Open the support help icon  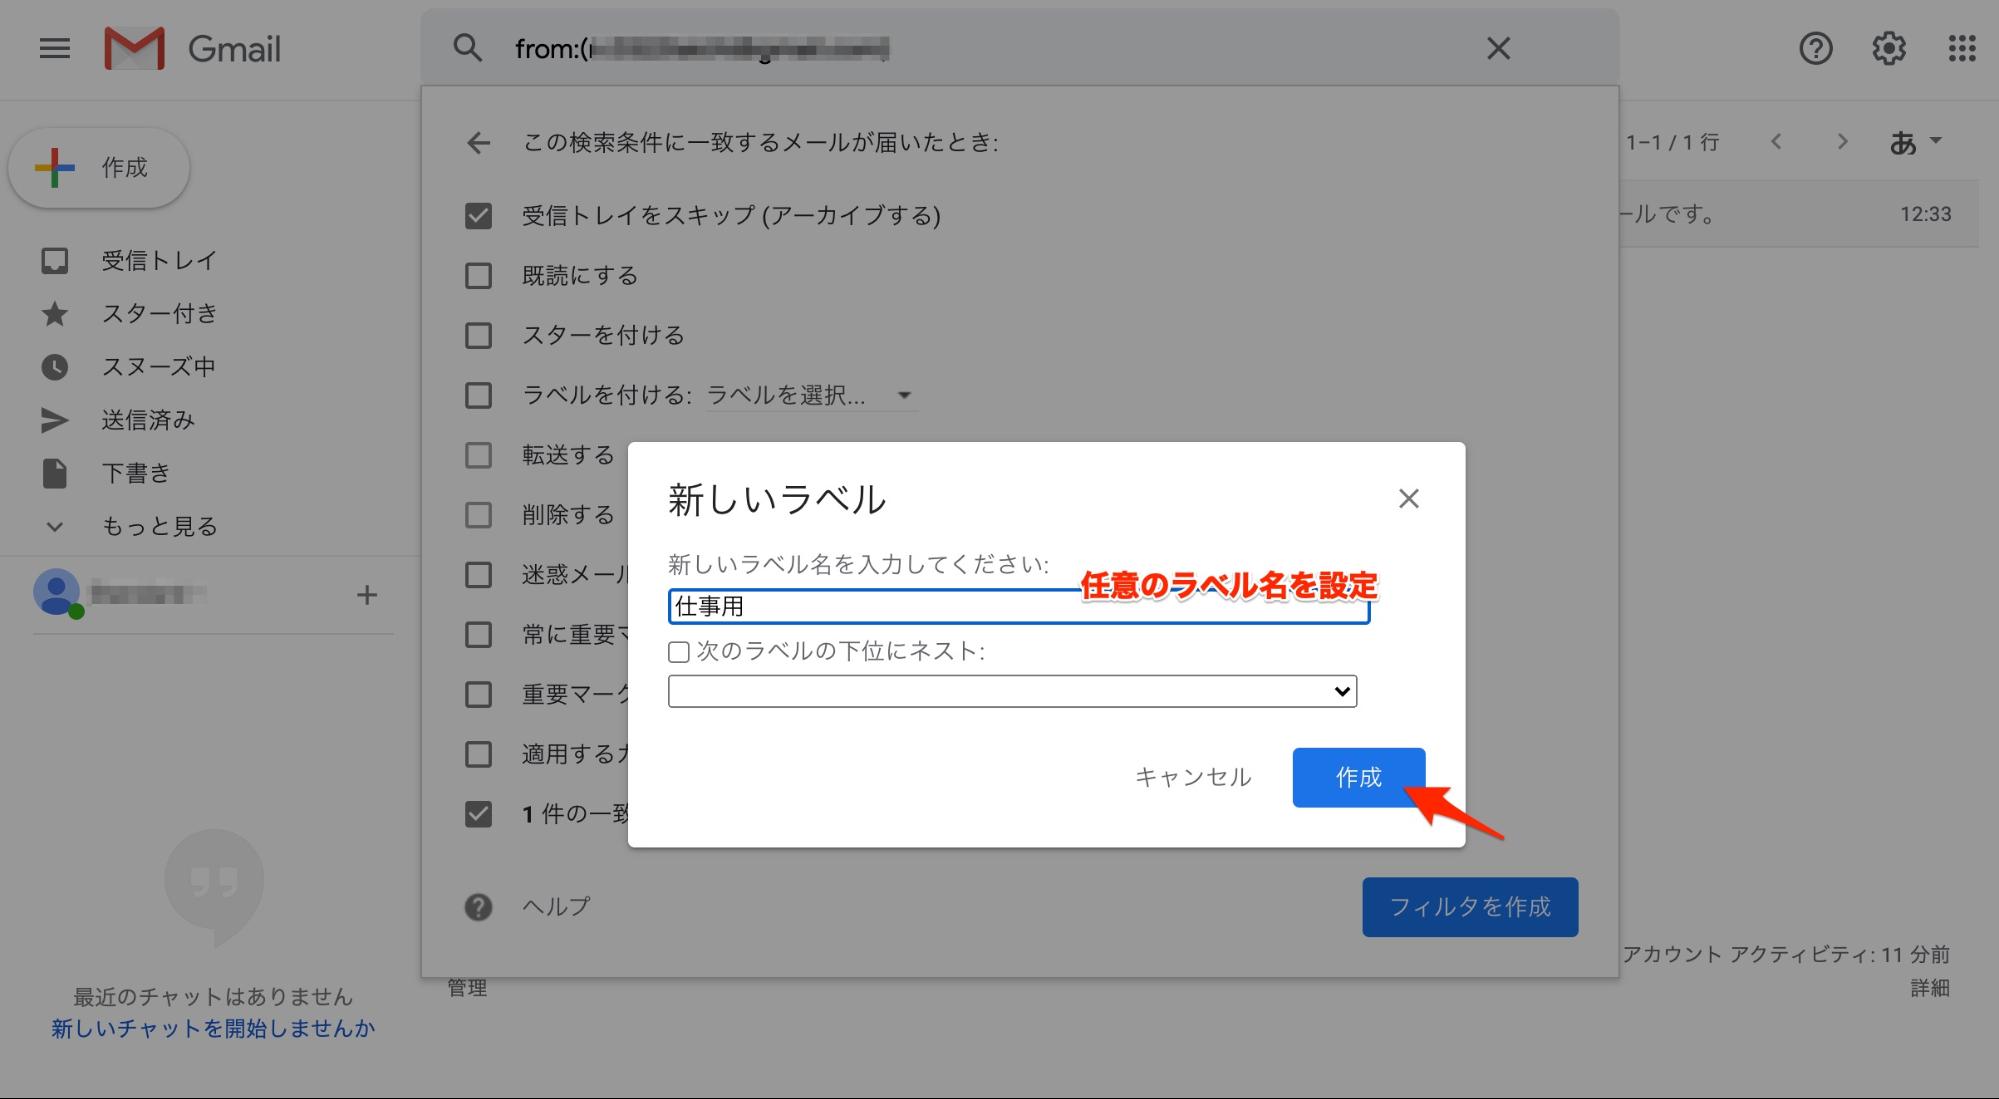[1815, 48]
